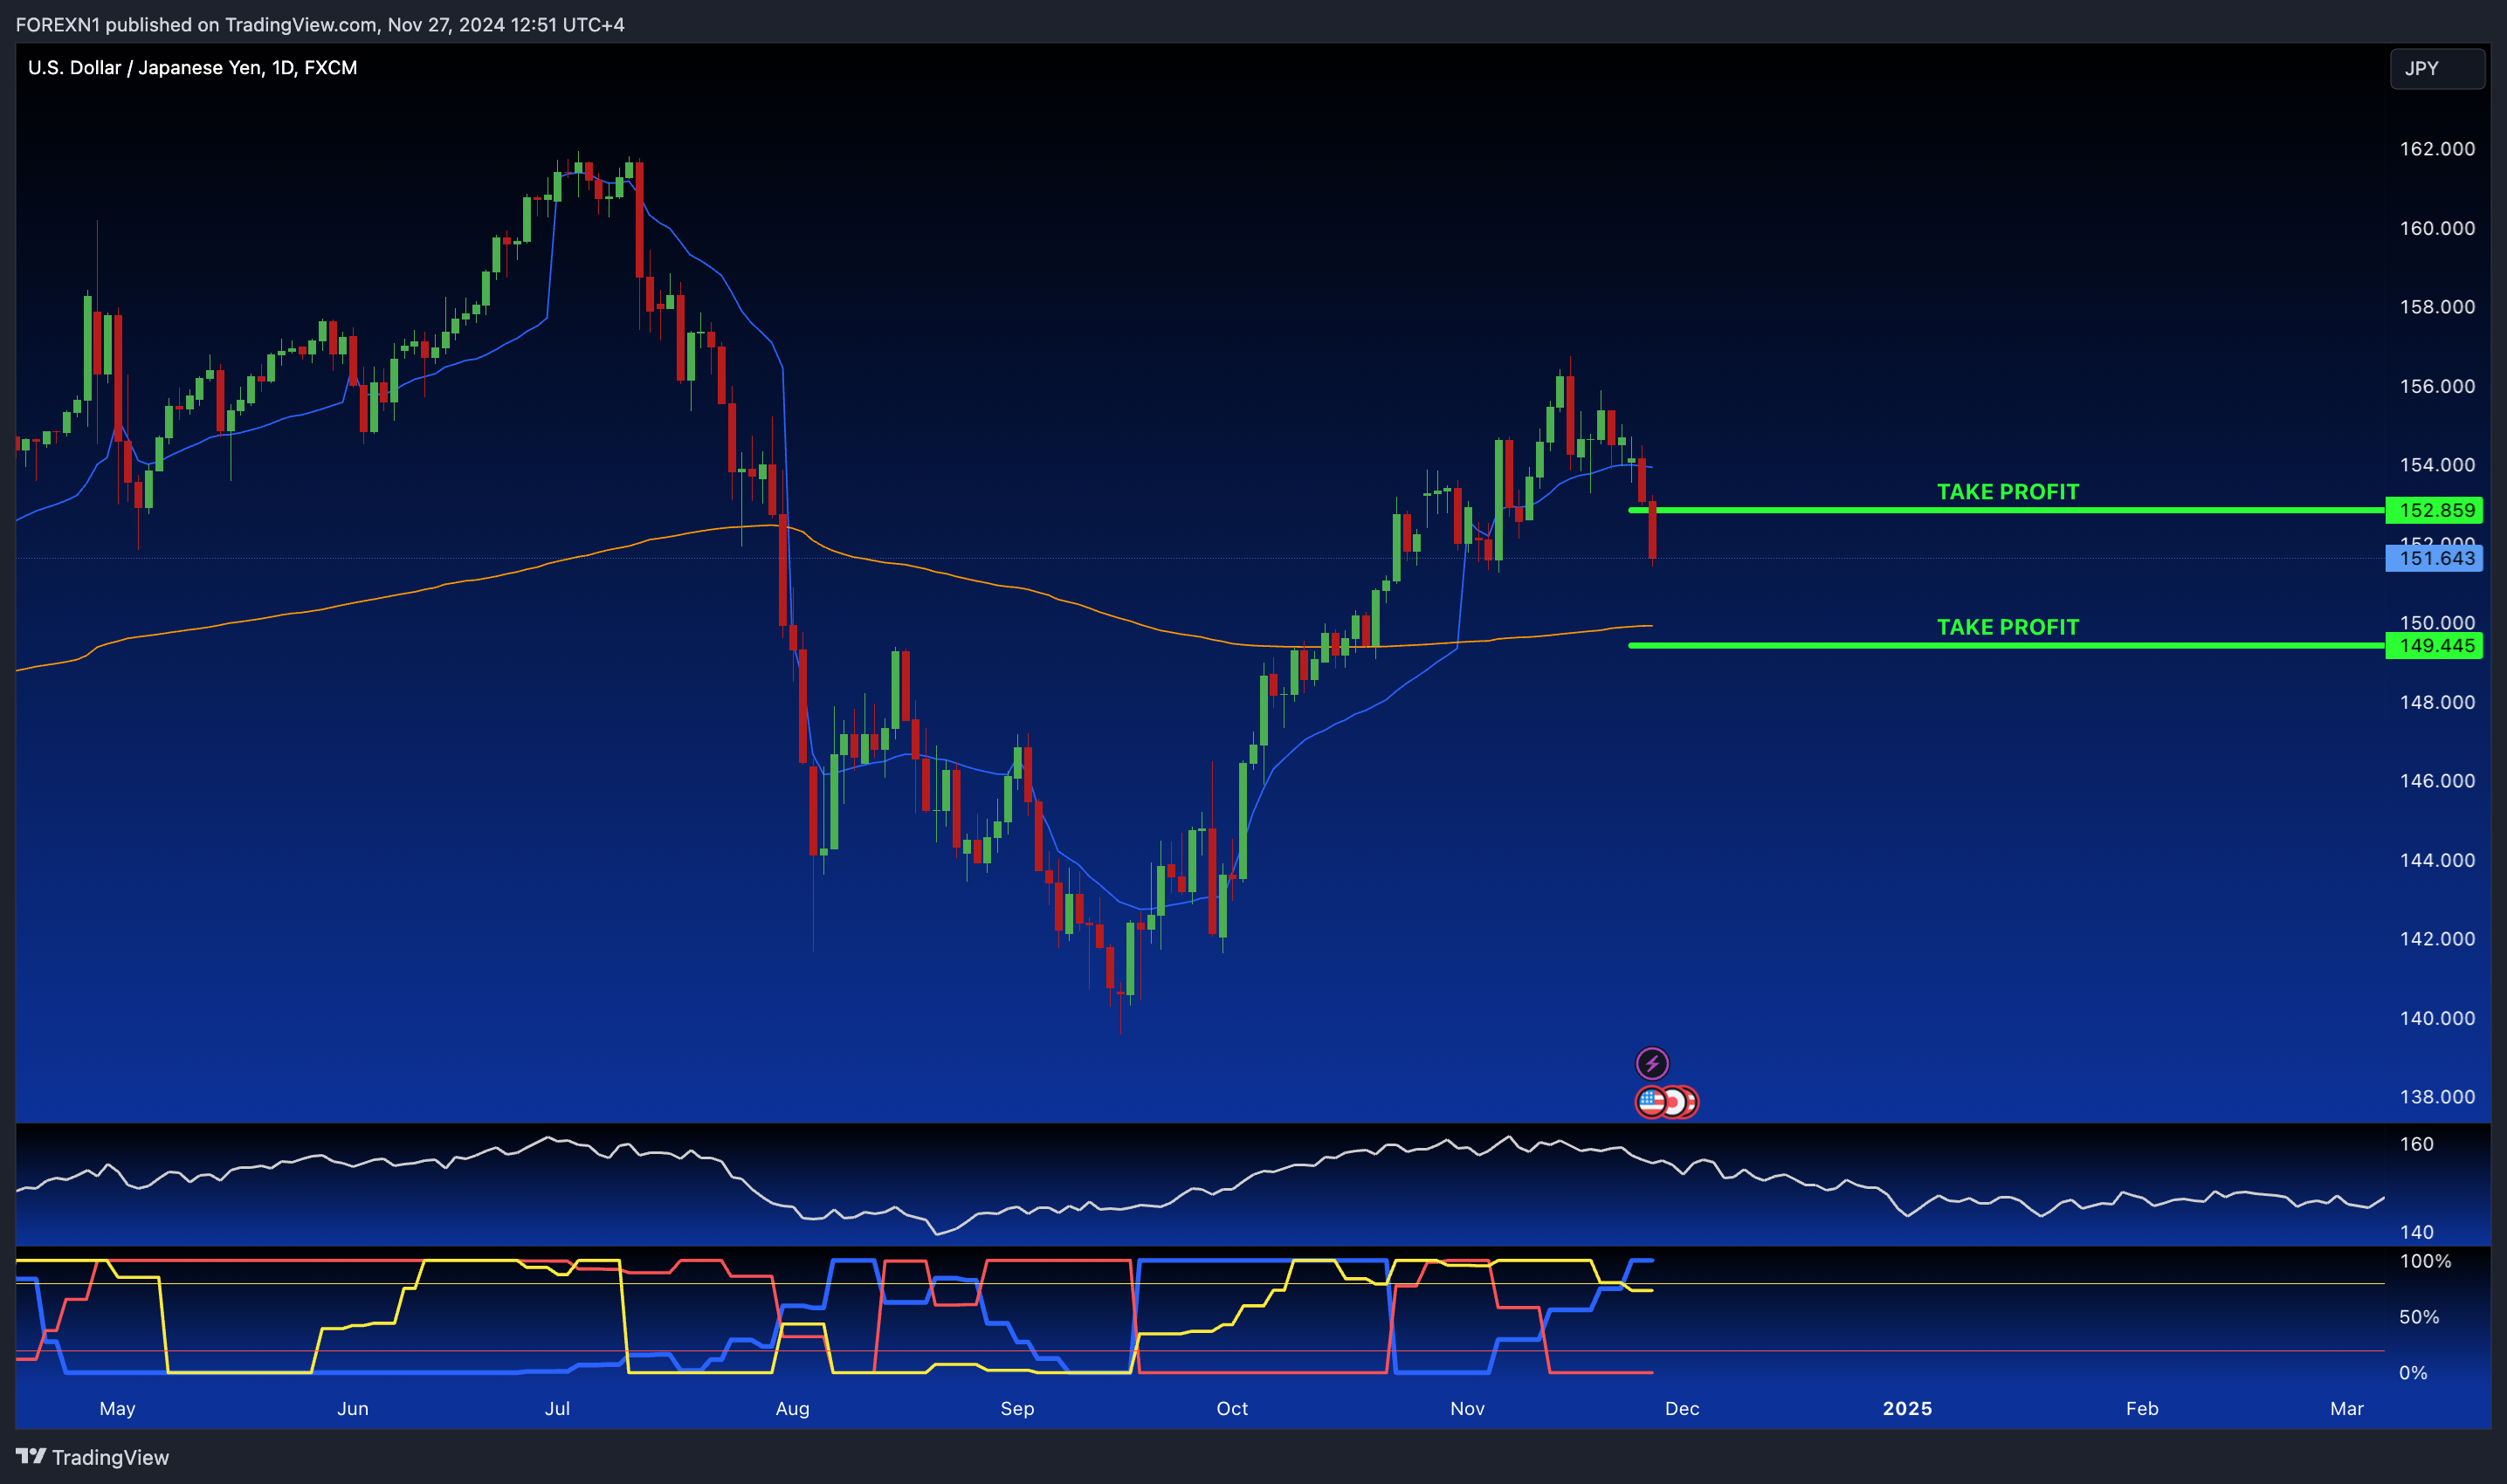Screen dimensions: 2507x1484
Task: Click the US flag economic event icon
Action: (1650, 1102)
